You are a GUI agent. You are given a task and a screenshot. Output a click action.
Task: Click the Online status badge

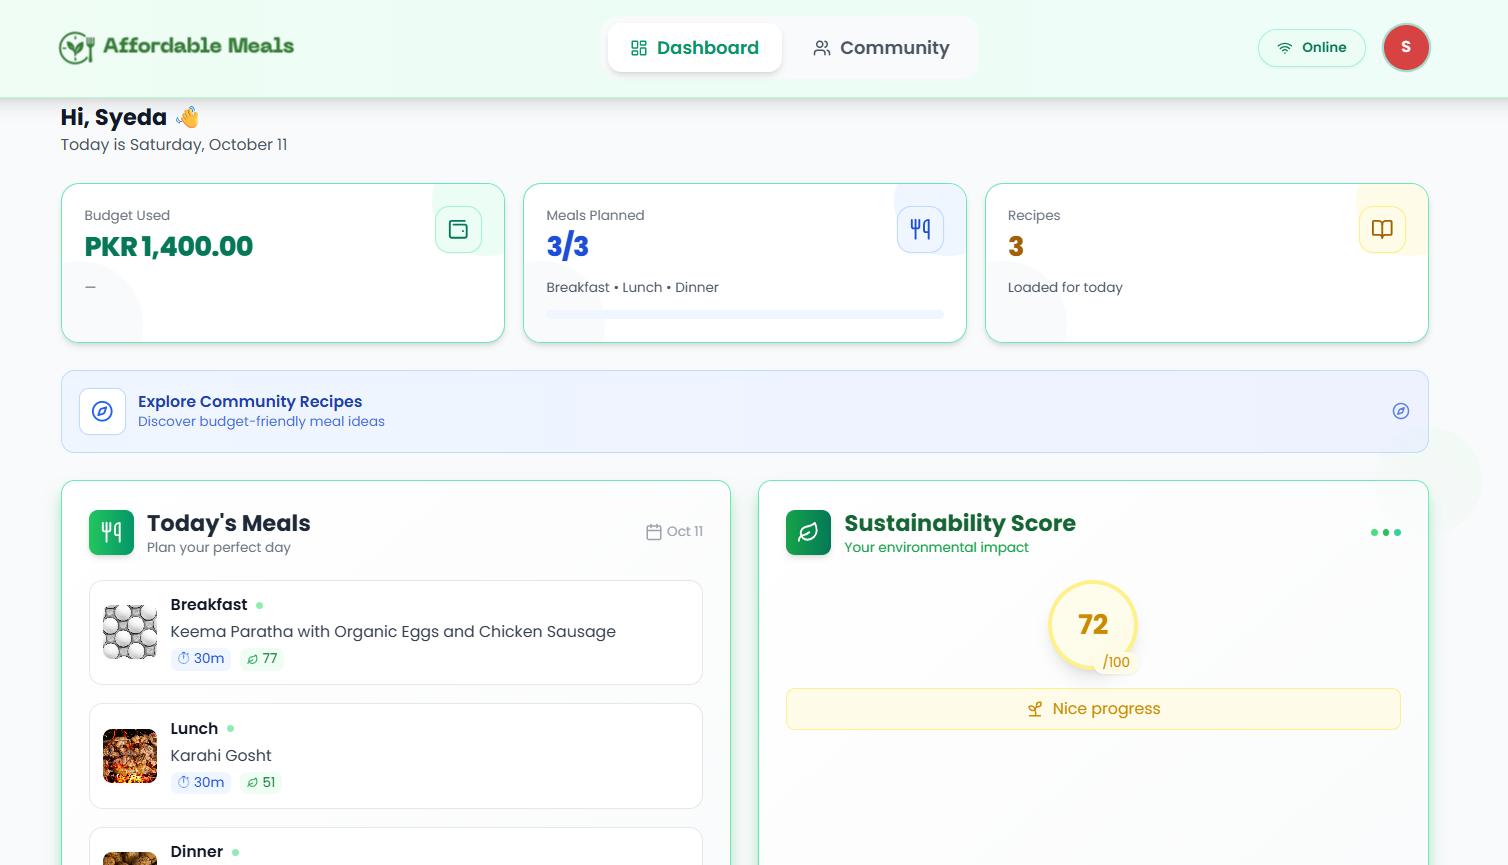tap(1312, 48)
